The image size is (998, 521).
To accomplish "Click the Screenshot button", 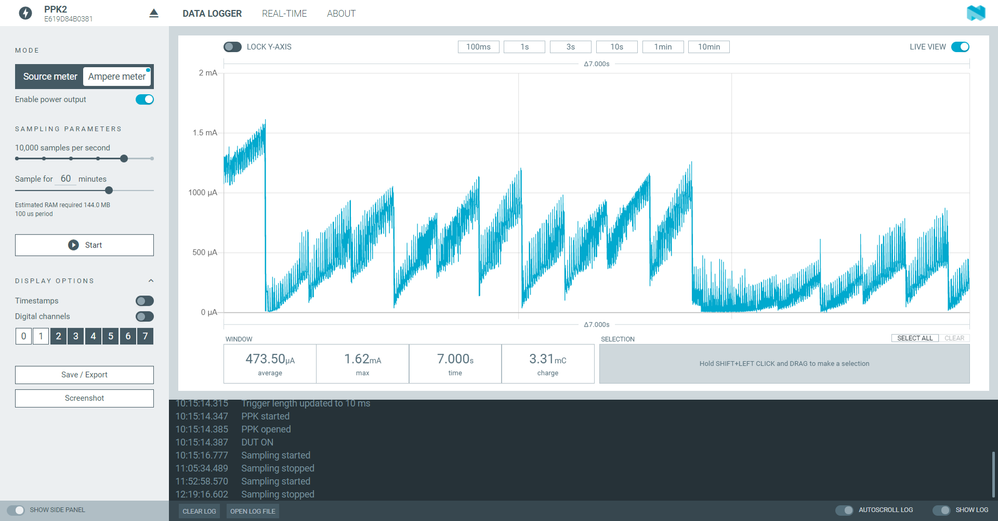I will [x=84, y=398].
